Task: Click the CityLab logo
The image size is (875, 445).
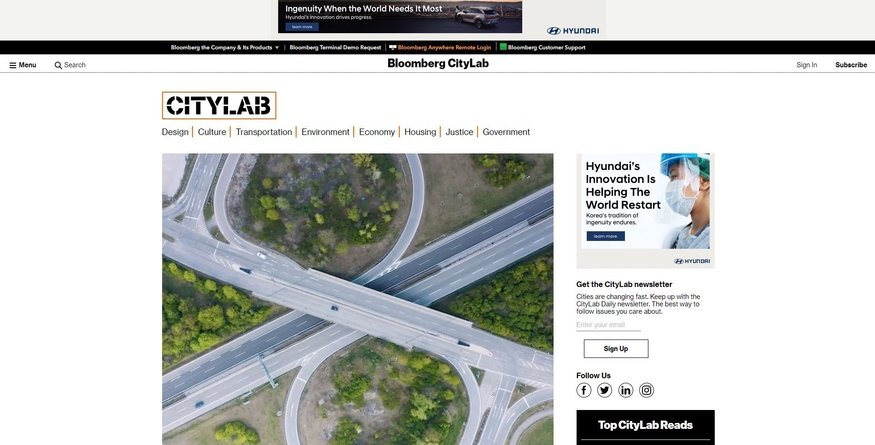Action: click(x=219, y=106)
